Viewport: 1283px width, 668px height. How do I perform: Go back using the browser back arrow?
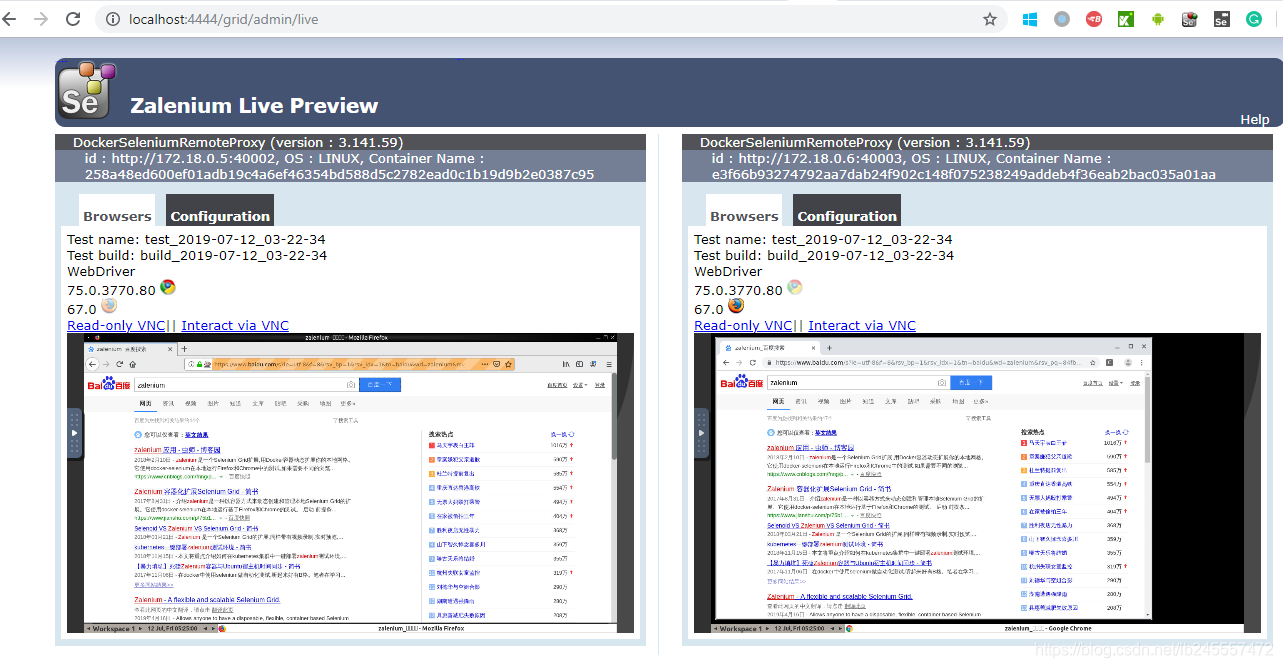[x=9, y=19]
